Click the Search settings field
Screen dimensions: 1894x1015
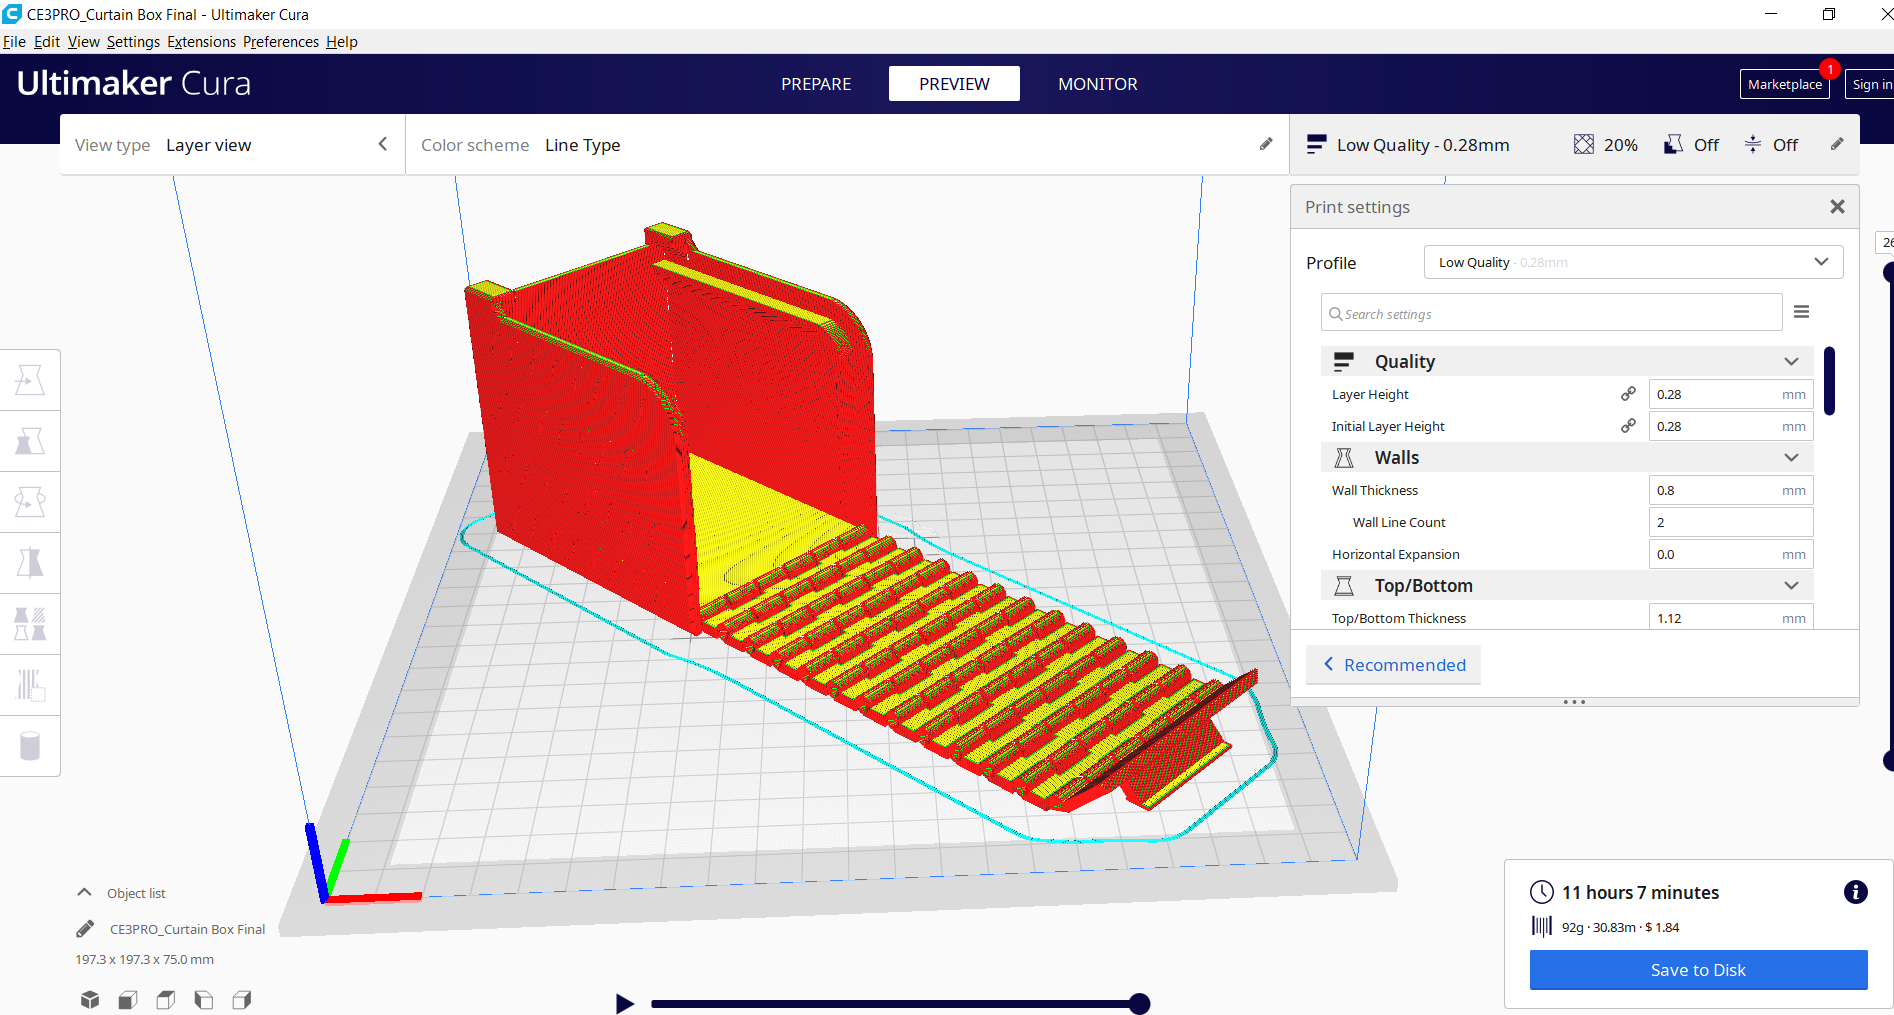(1551, 313)
